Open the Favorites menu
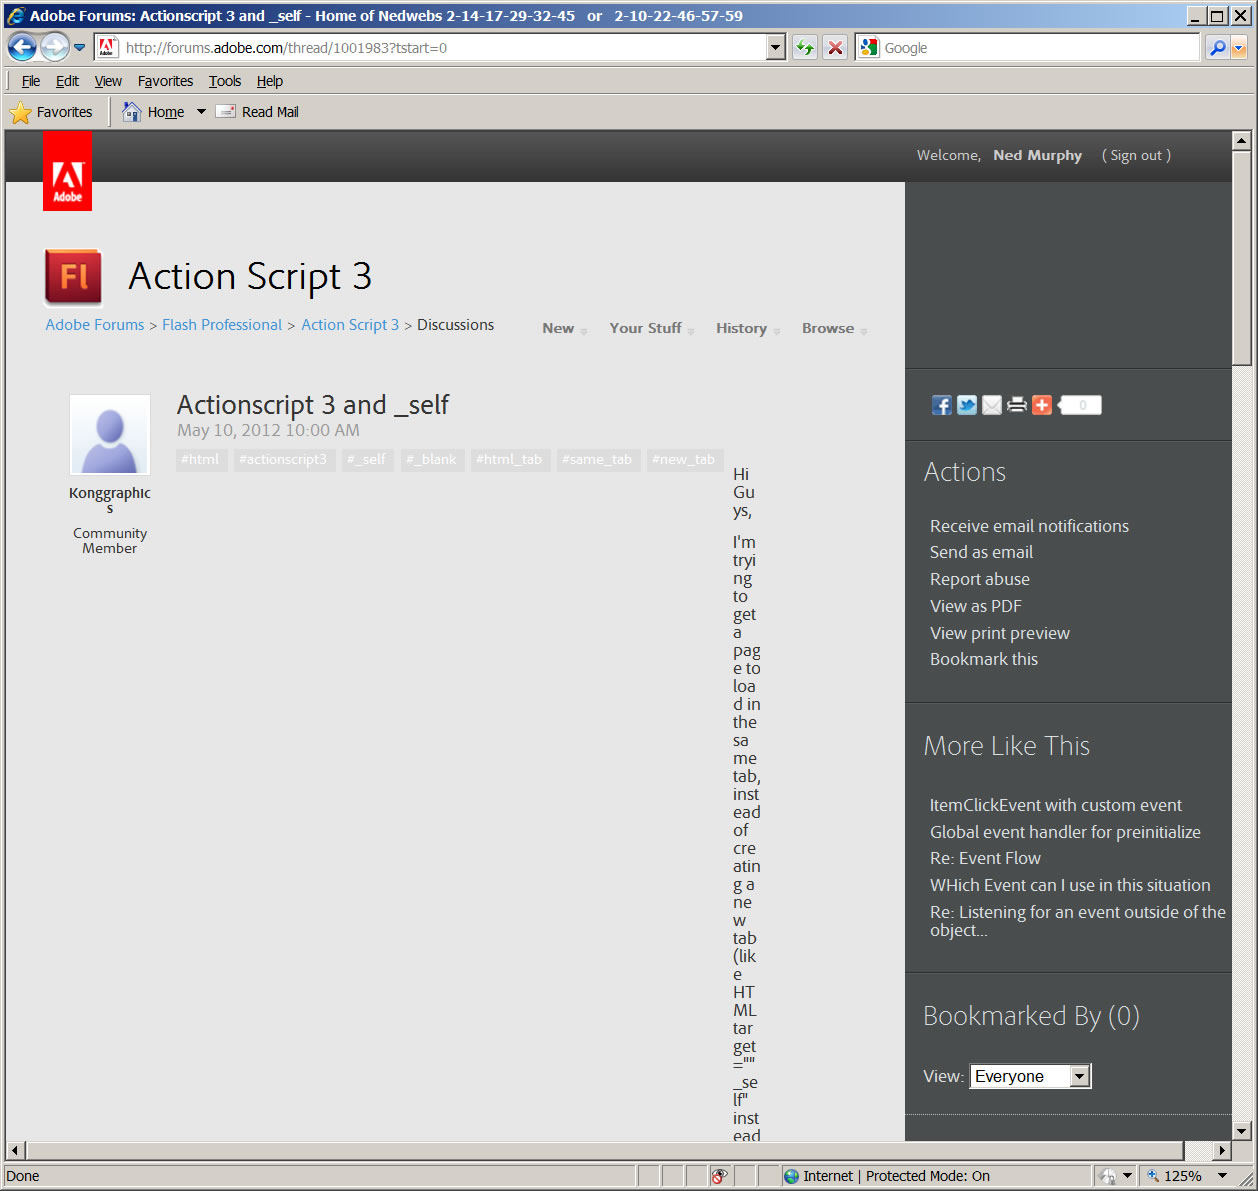This screenshot has height=1191, width=1258. coord(164,81)
